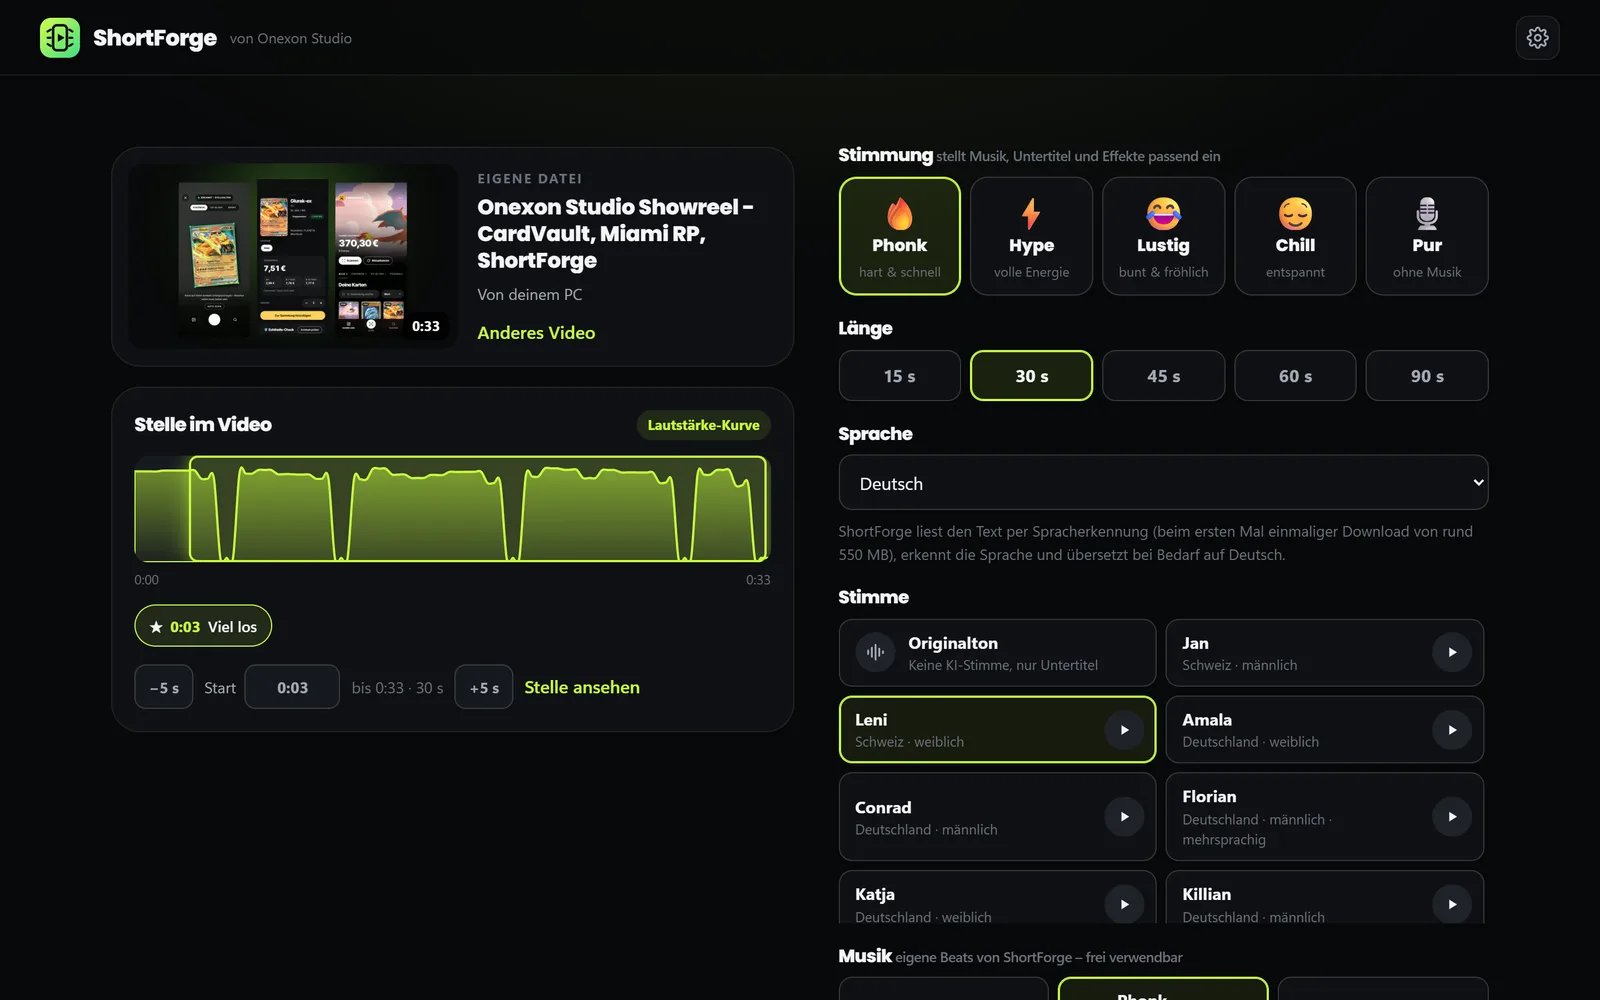Play Killian voice preview
This screenshot has height=1000, width=1600.
(1451, 904)
